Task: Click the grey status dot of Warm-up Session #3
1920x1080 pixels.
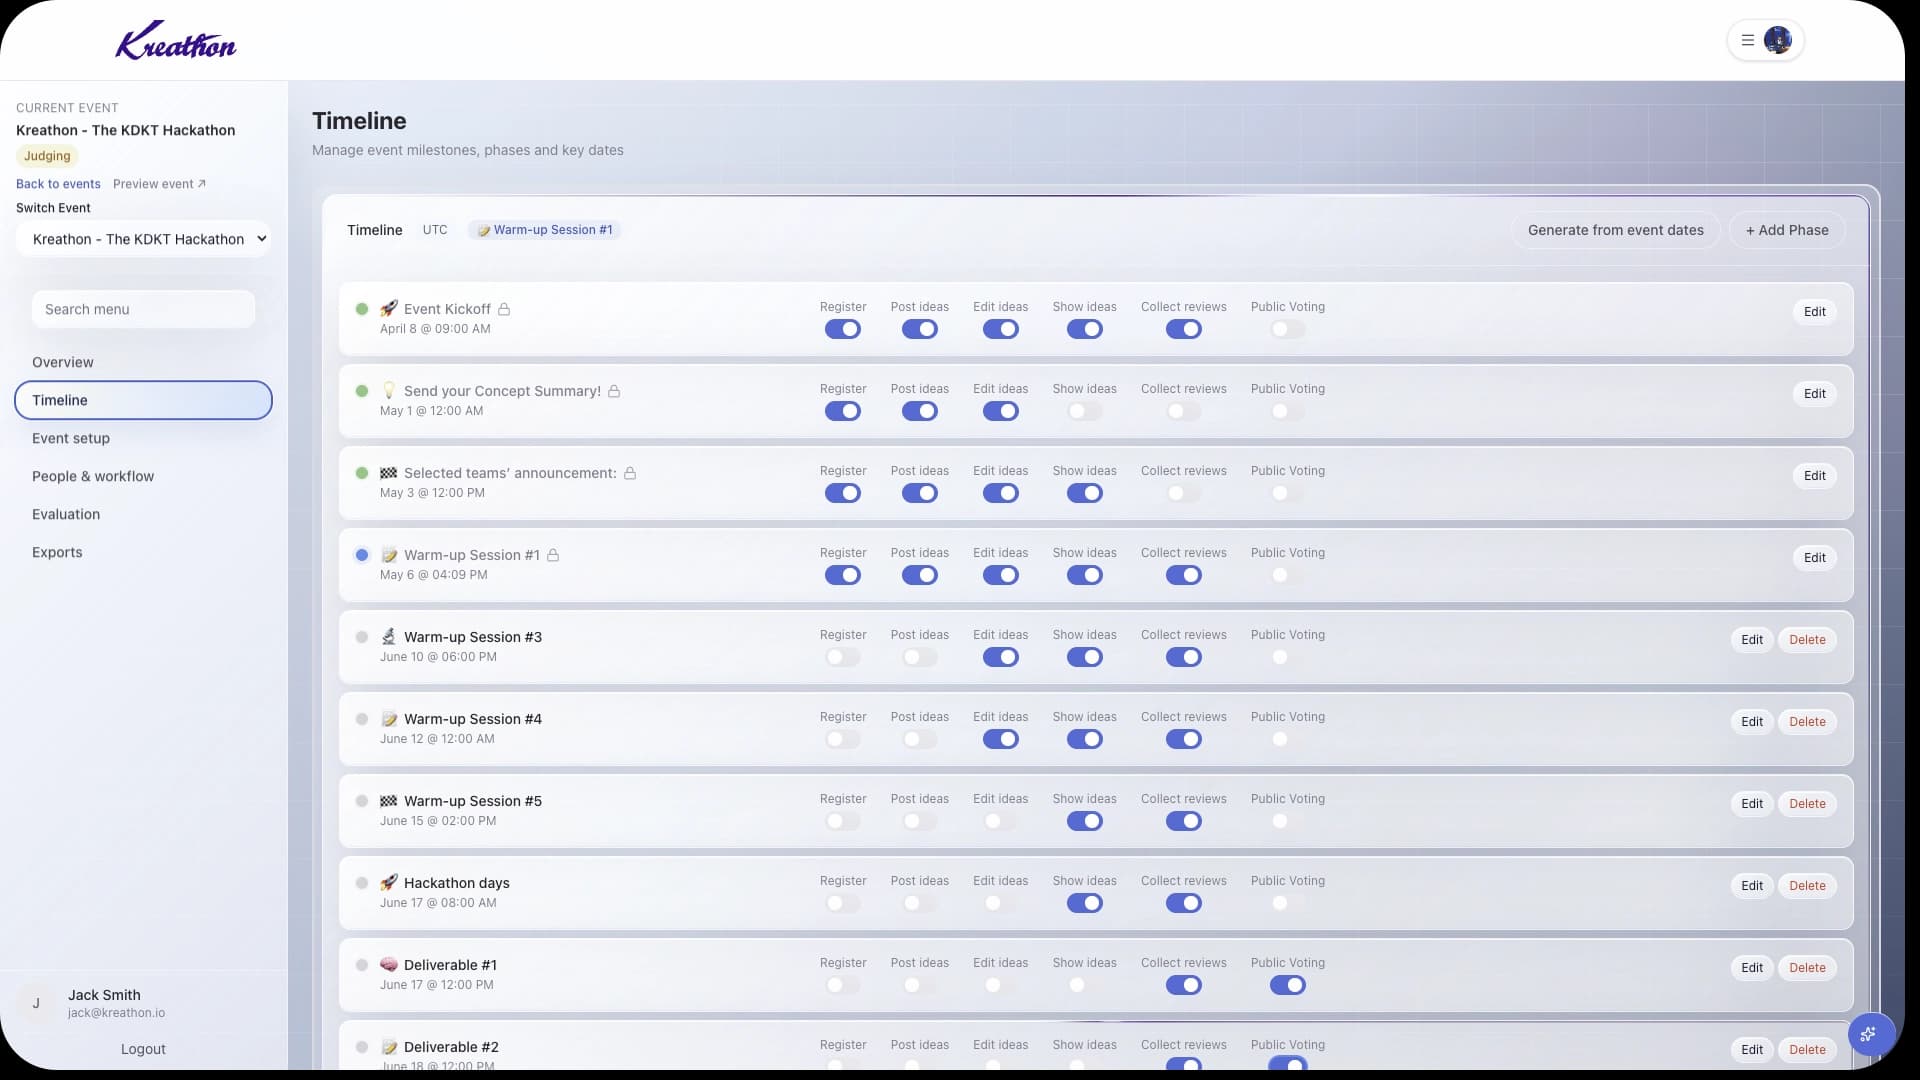Action: click(362, 637)
